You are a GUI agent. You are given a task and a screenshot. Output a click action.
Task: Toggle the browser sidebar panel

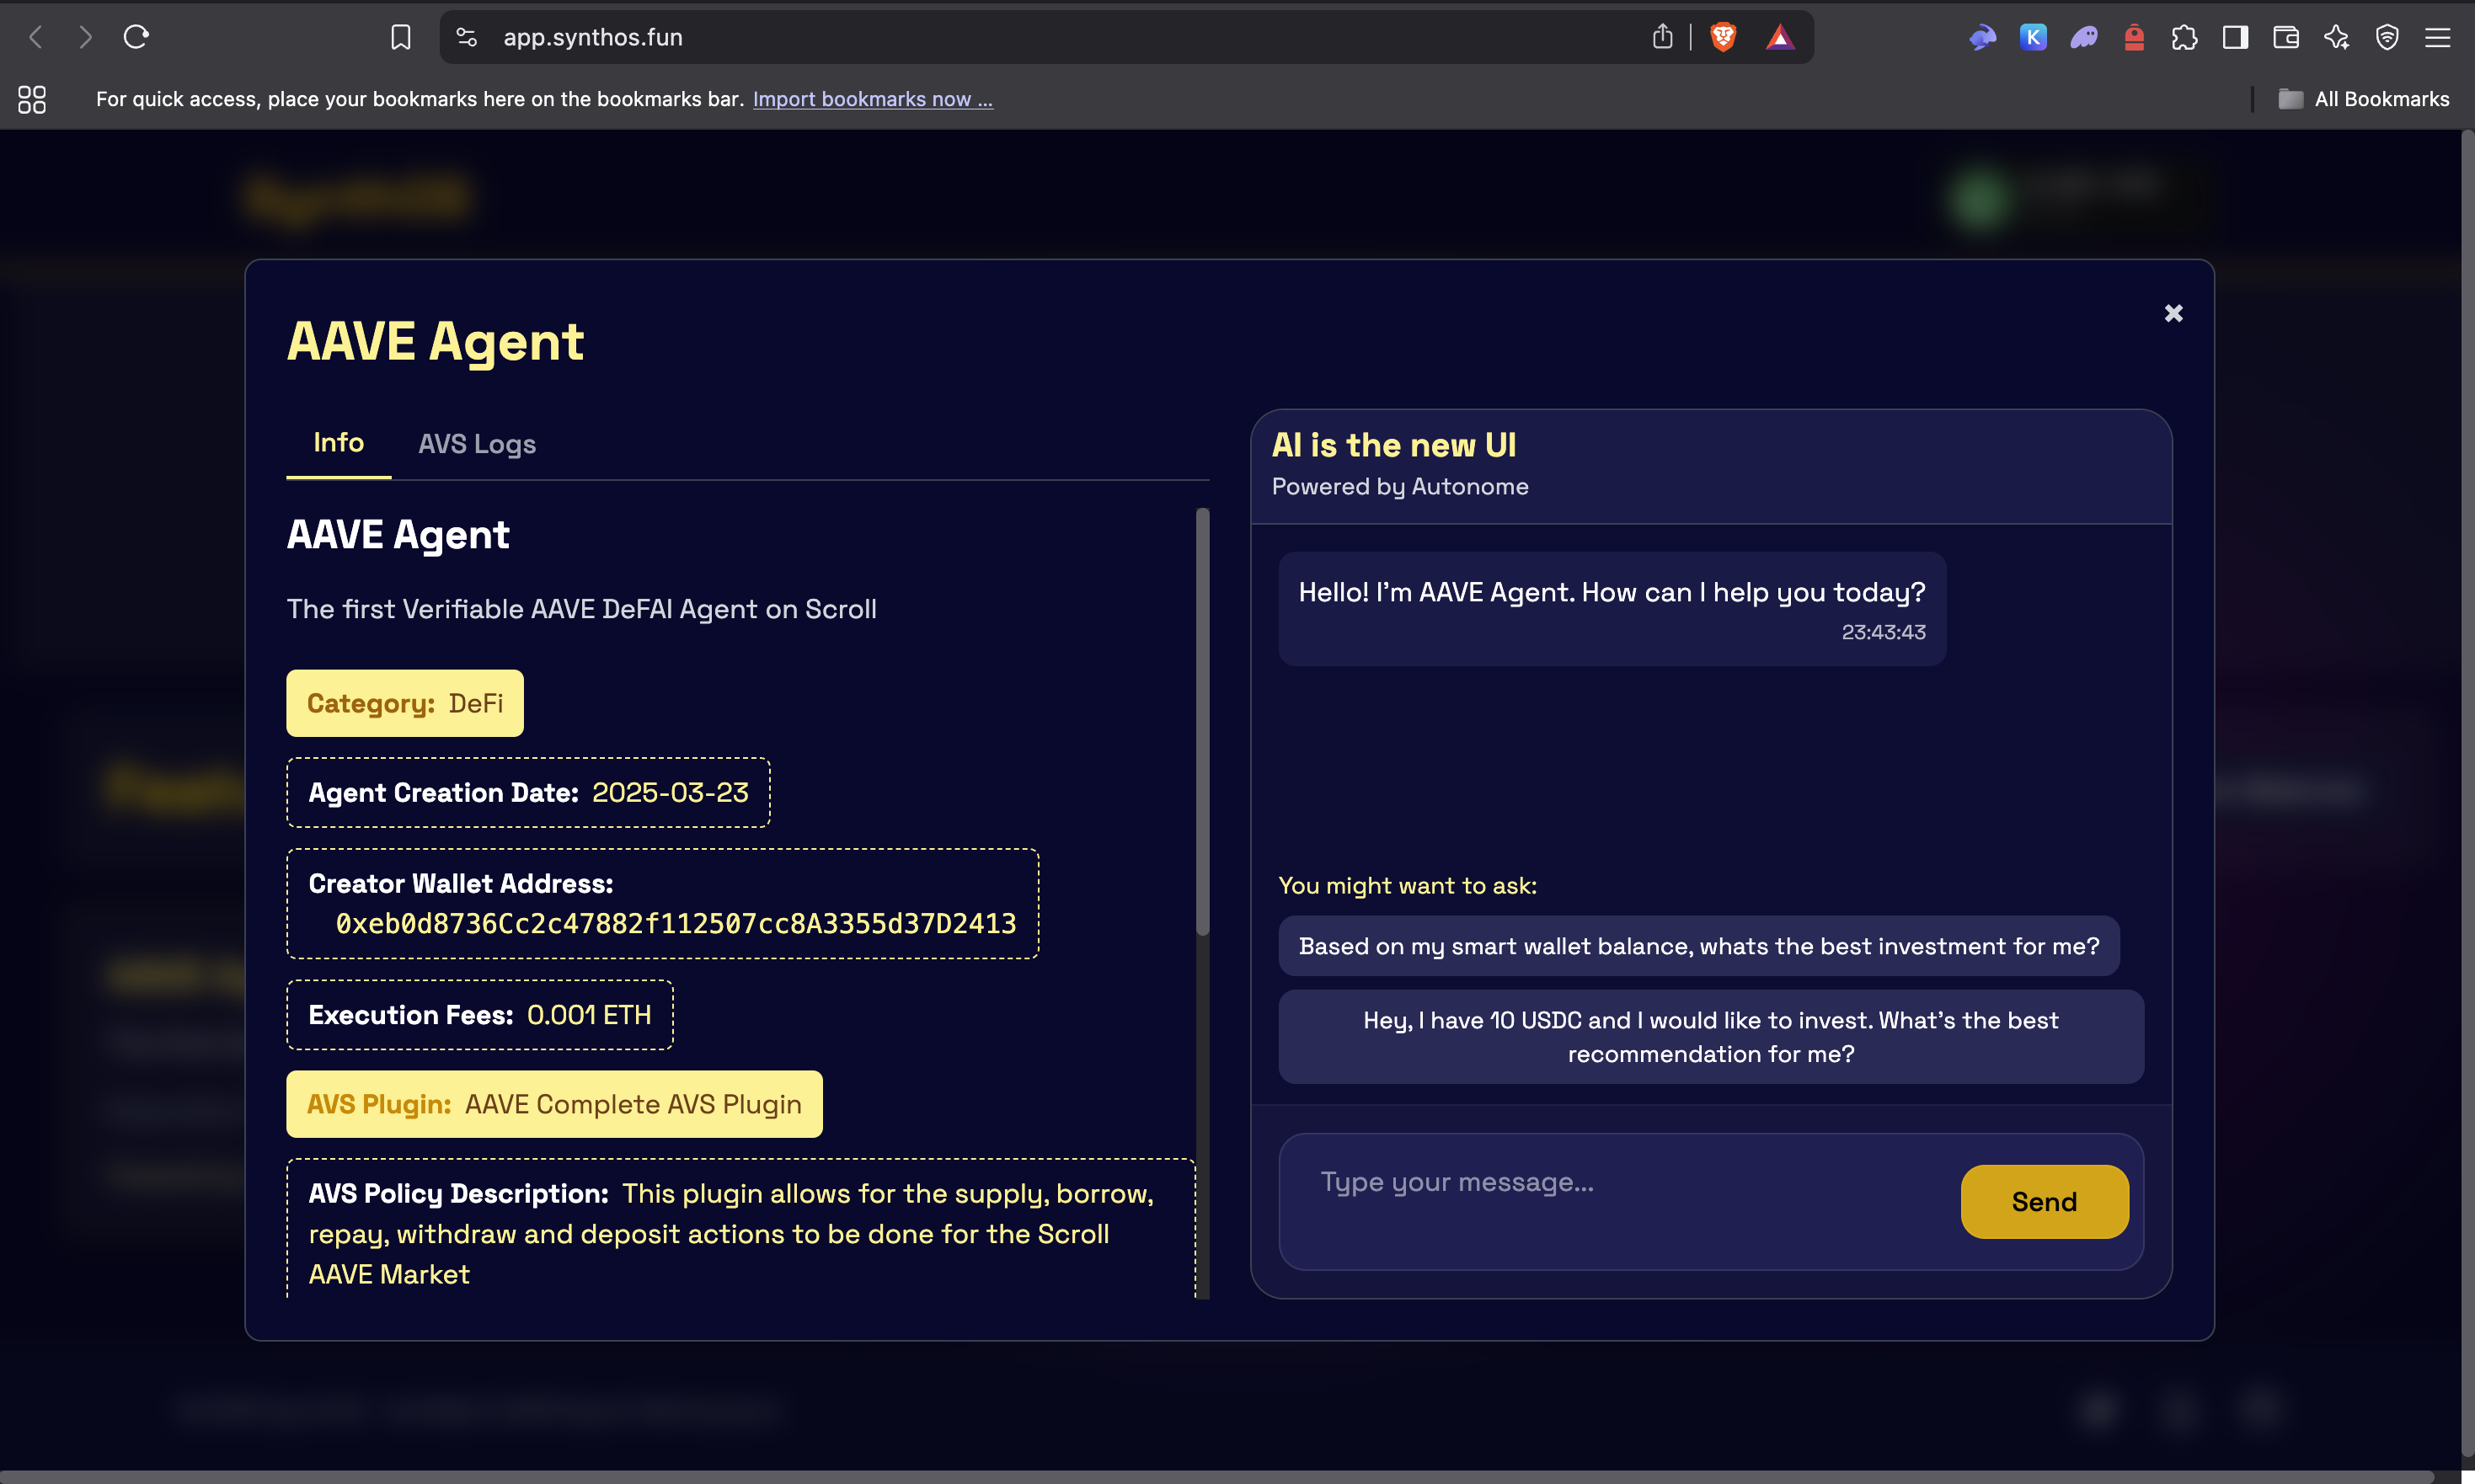2236,38
